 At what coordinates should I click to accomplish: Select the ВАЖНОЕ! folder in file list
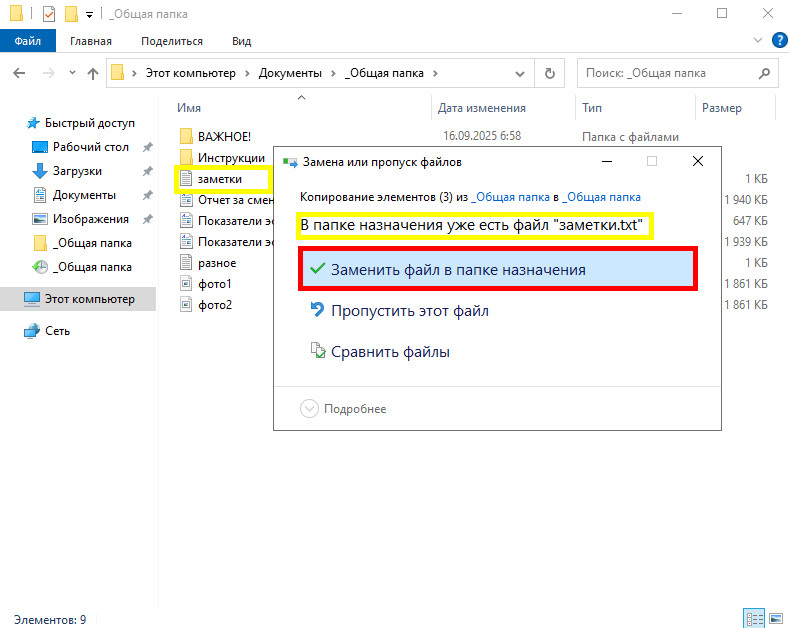point(224,136)
